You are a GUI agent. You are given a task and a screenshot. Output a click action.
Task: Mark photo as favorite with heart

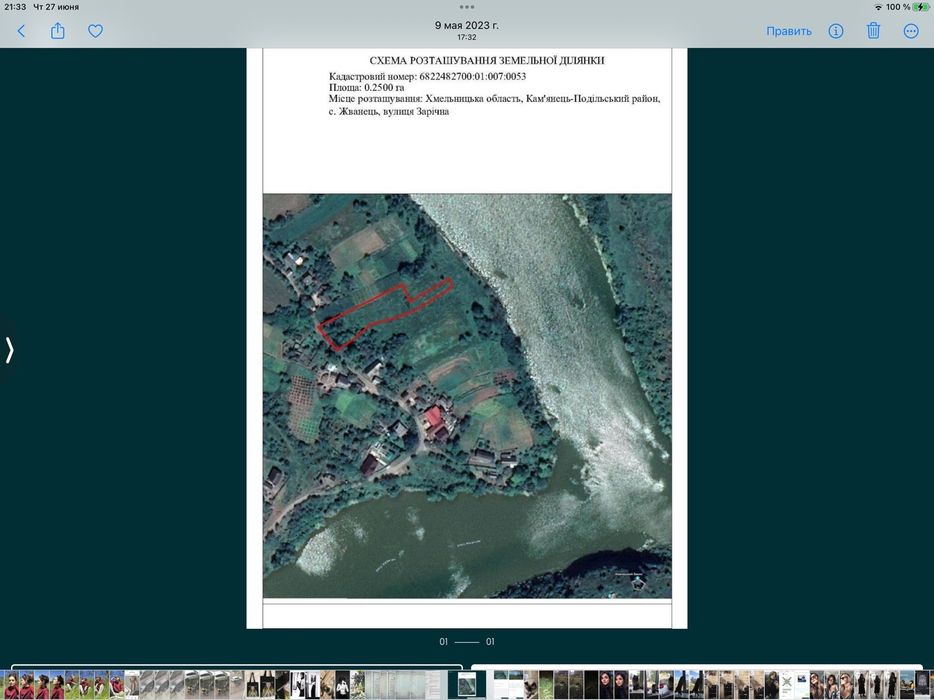[x=95, y=31]
